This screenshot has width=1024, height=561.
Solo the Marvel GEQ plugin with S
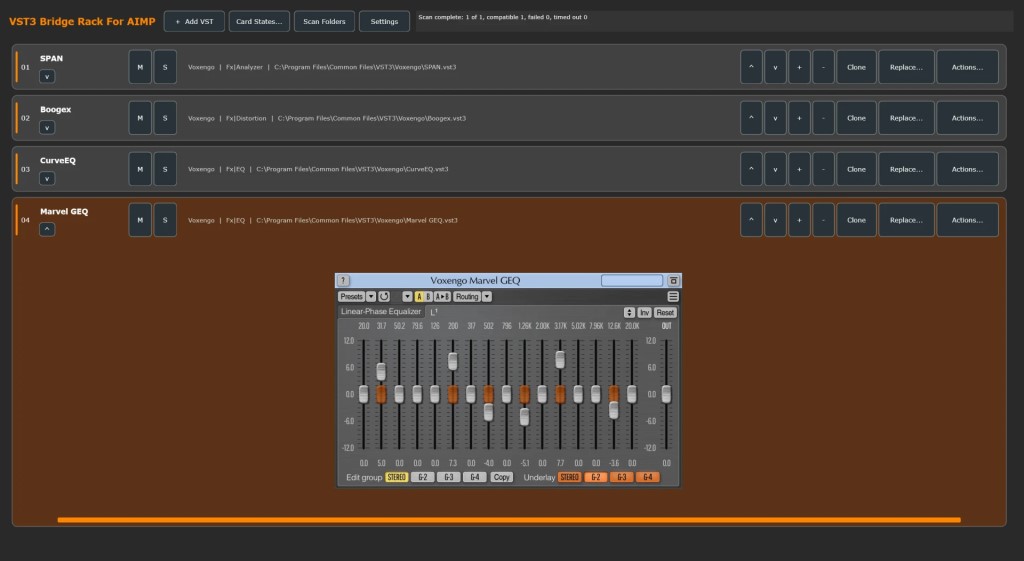click(165, 220)
